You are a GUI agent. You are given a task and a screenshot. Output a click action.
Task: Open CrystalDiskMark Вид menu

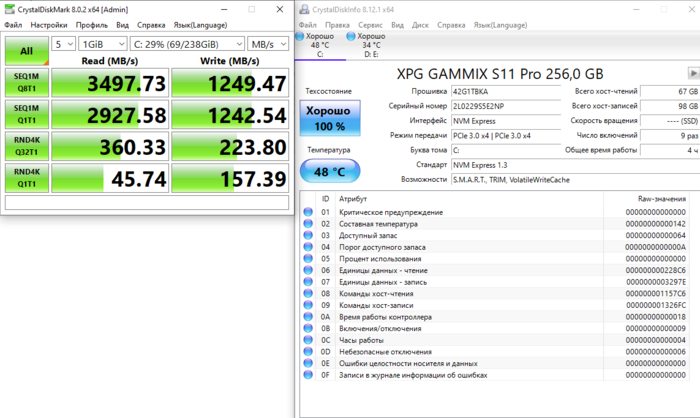point(122,25)
